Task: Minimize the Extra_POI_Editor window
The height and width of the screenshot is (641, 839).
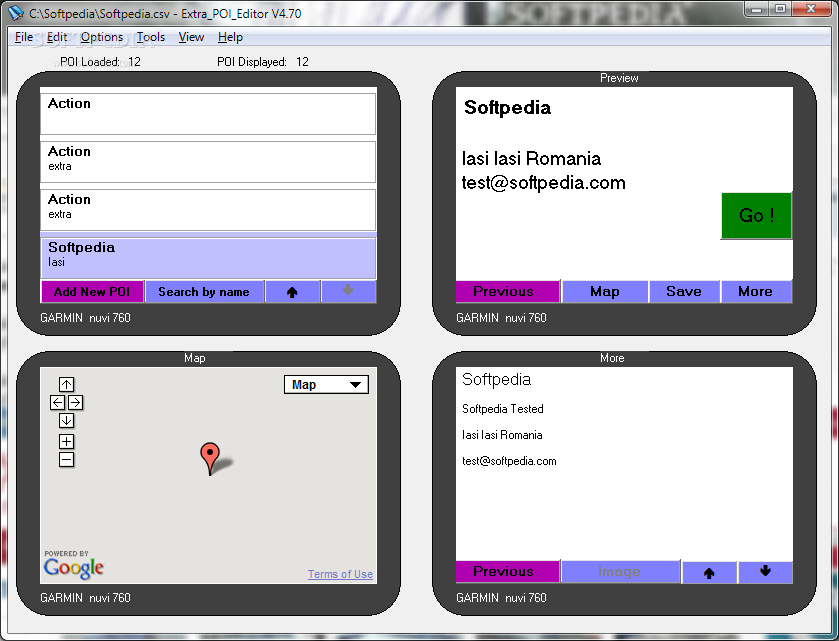Action: (756, 9)
